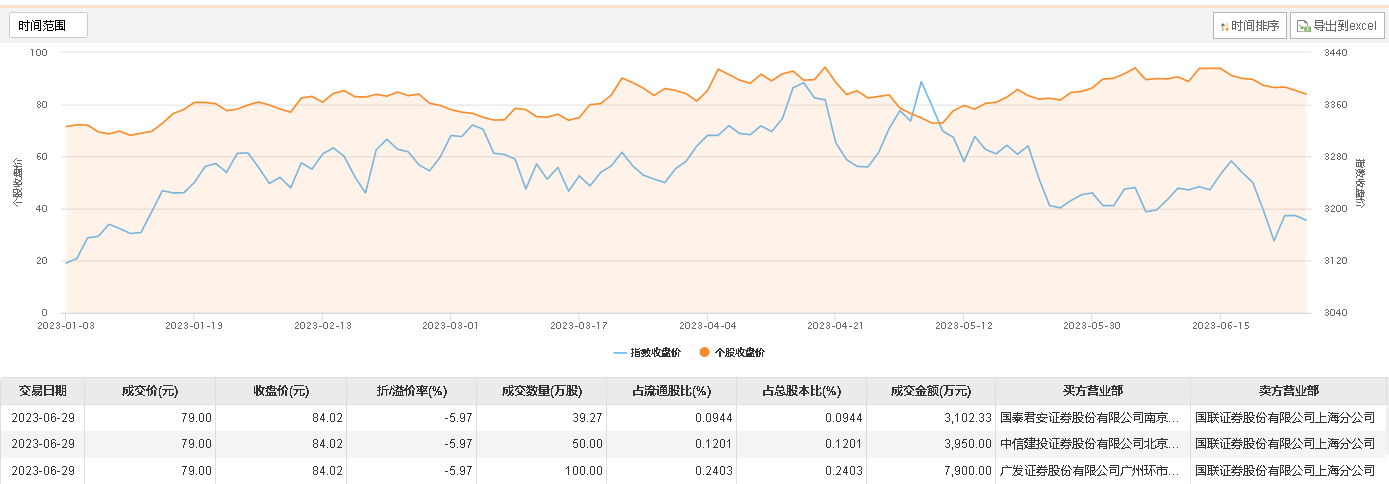This screenshot has height=484, width=1389.
Task: Open the 时间范围 selector
Action: point(49,25)
